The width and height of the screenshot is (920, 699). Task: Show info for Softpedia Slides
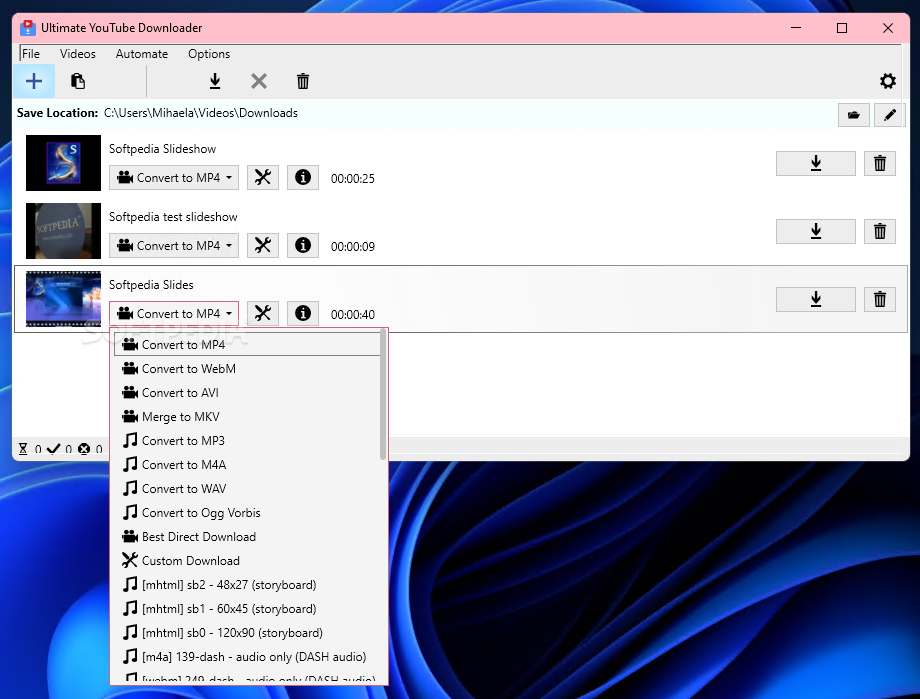pos(303,313)
